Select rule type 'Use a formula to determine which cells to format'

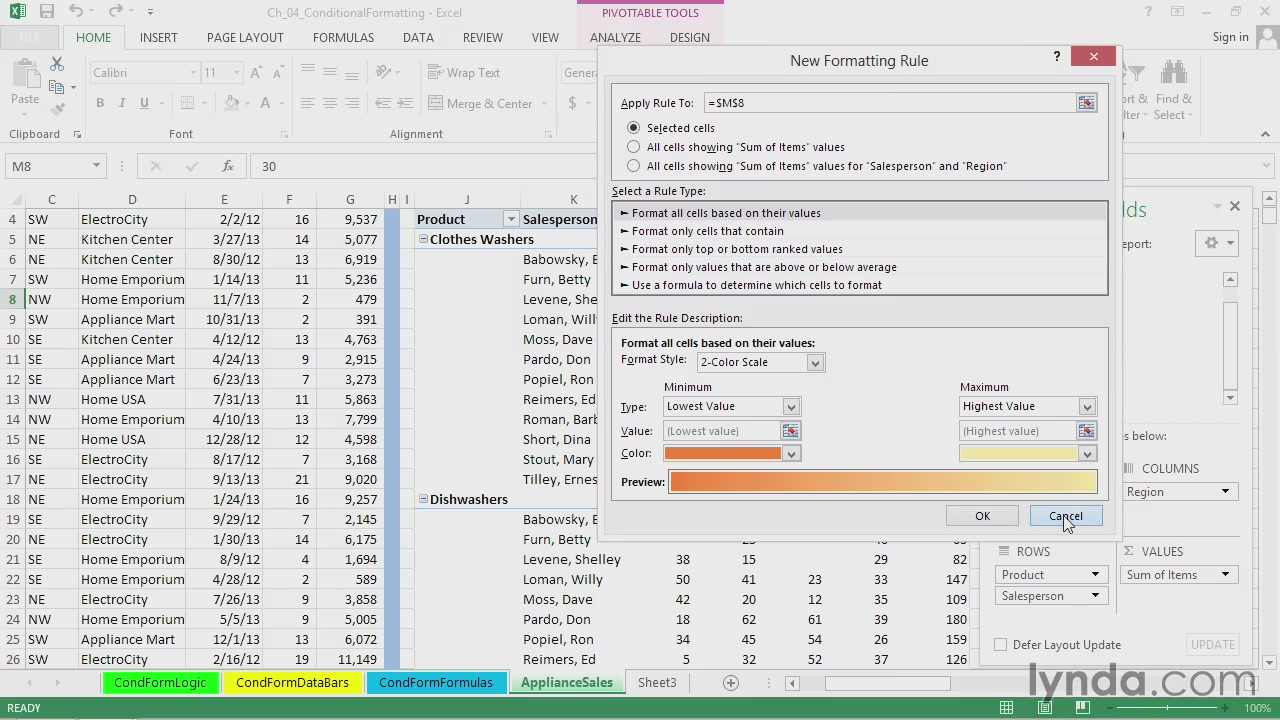tap(859, 285)
